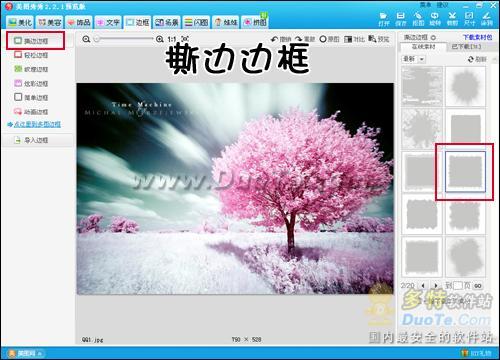
Task: Go to next material page arrow
Action: (x=436, y=286)
